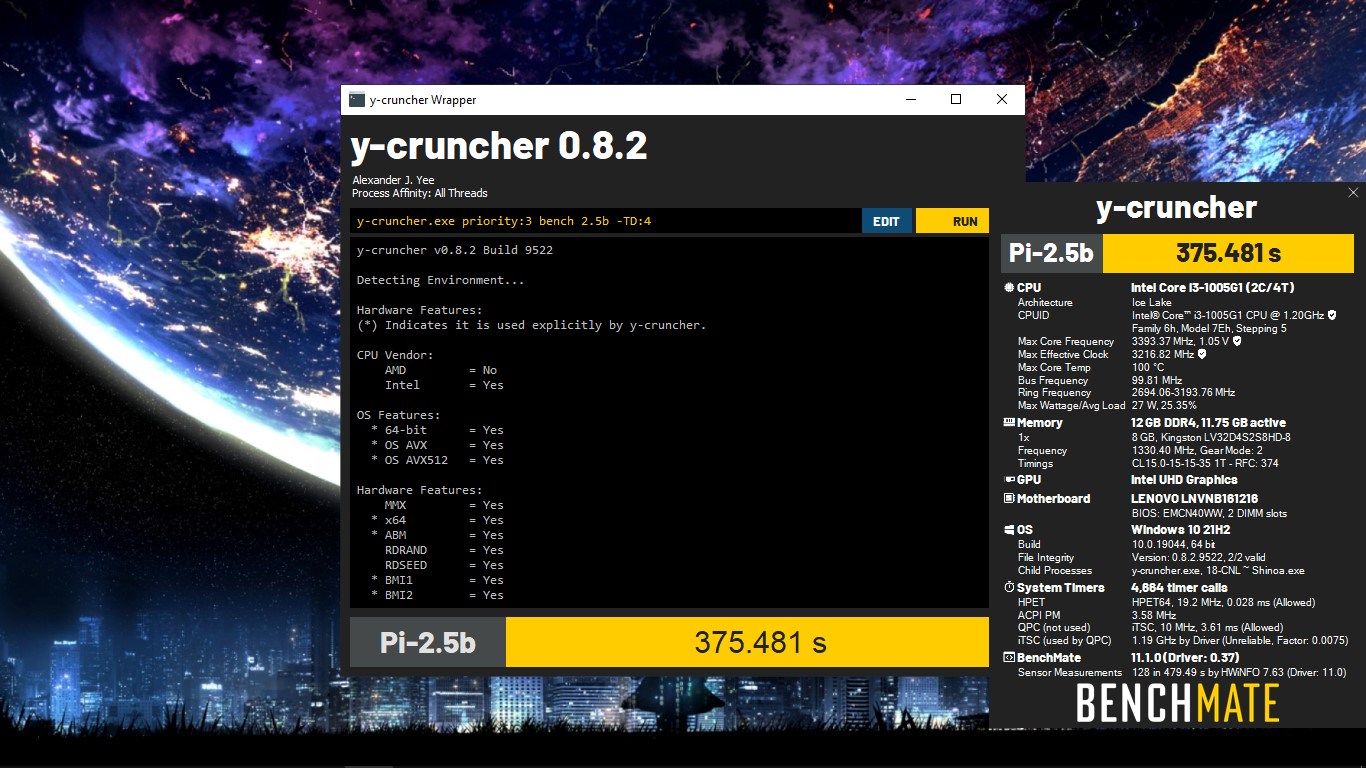
Task: Click '10.0.19044, 64 bit' build value
Action: 1174,544
